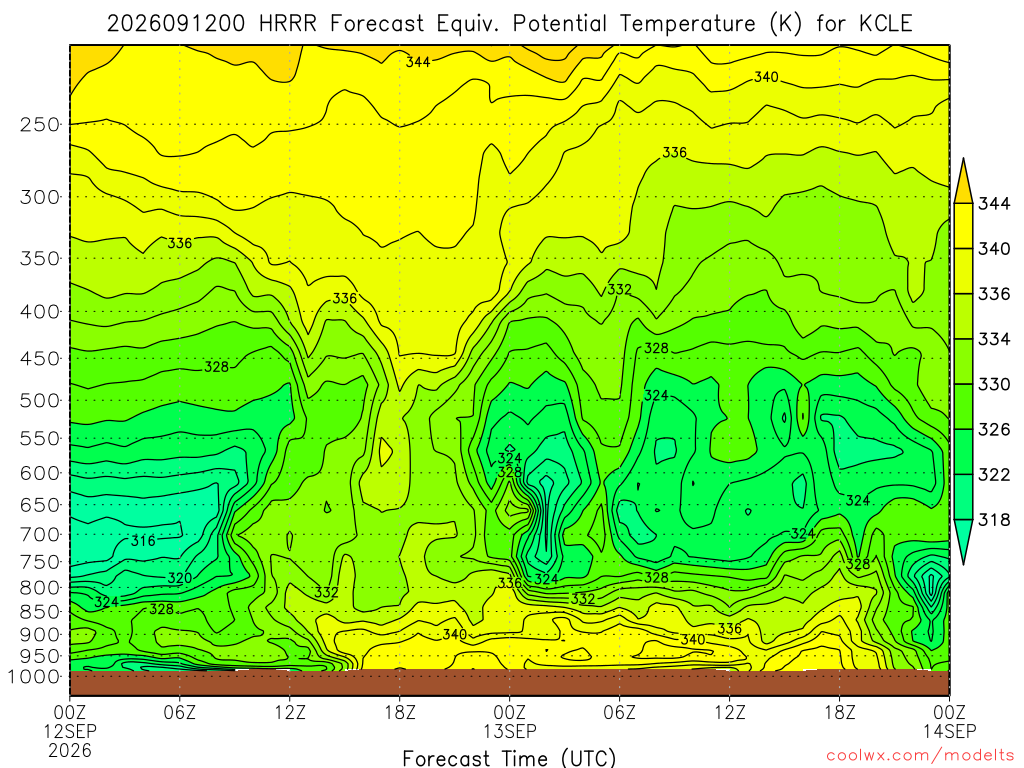Click the 344 contour label near the top
Image resolution: width=1024 pixels, height=768 pixels.
(418, 62)
